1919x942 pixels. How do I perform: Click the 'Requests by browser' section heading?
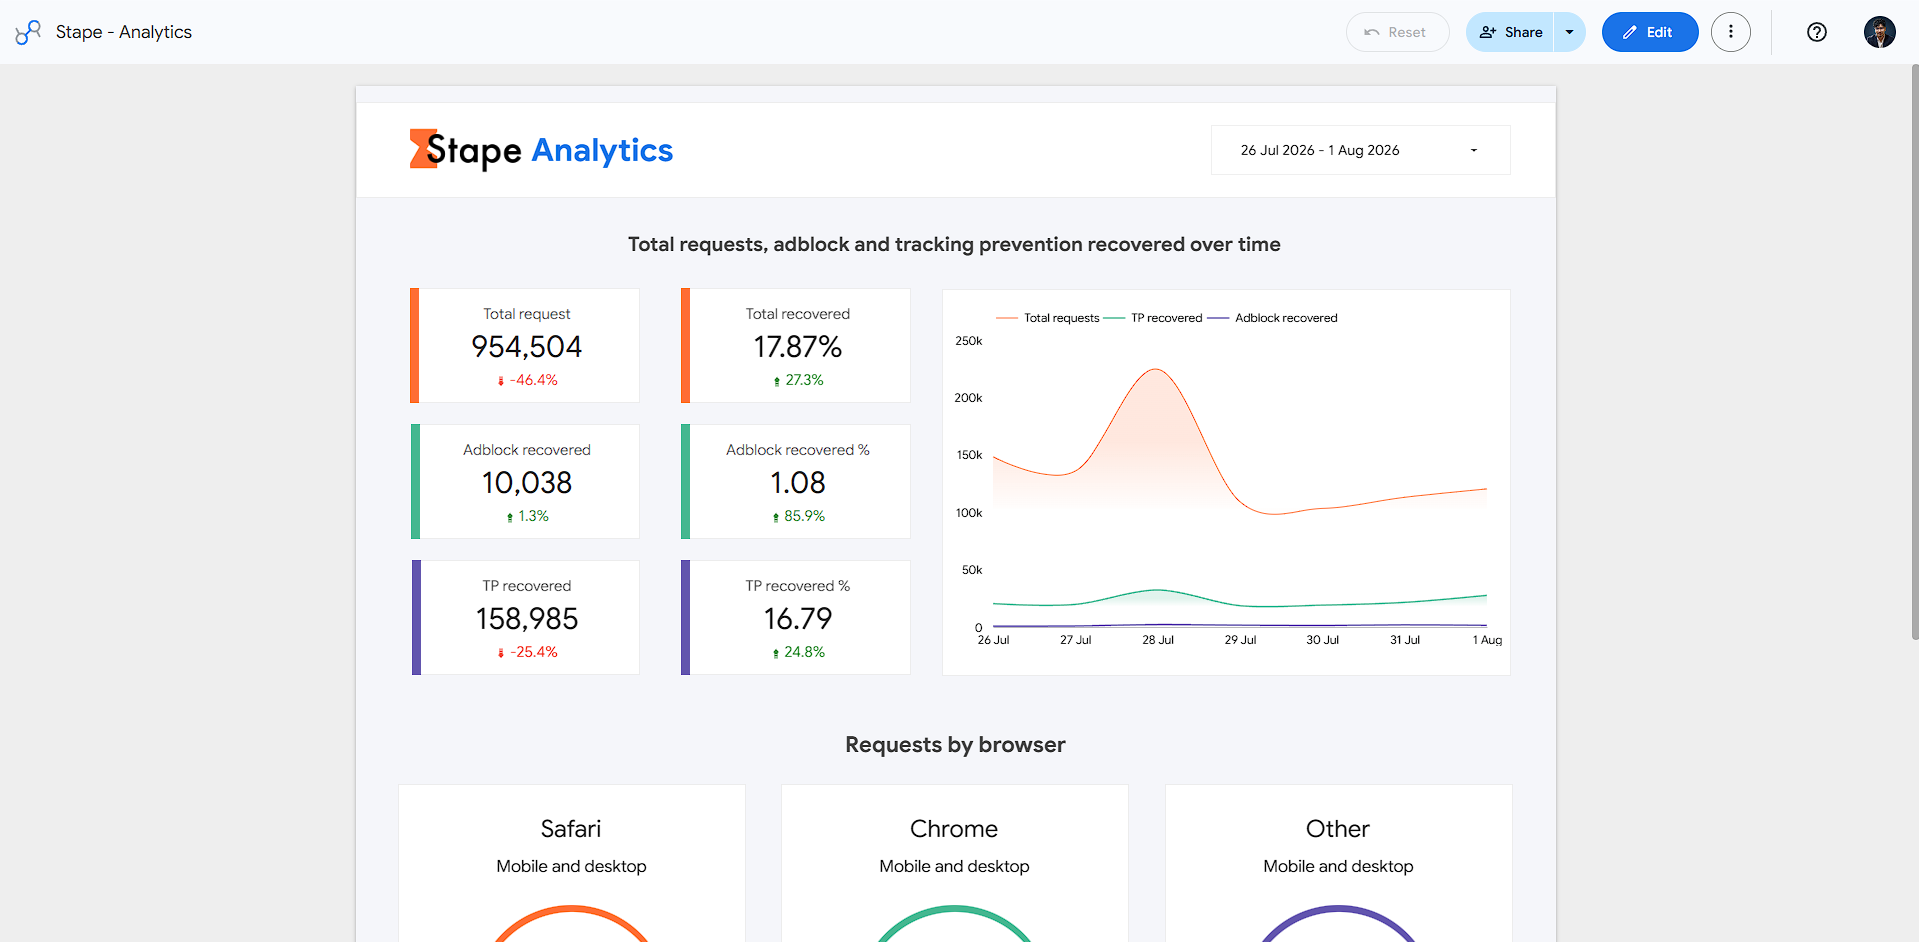click(x=956, y=745)
